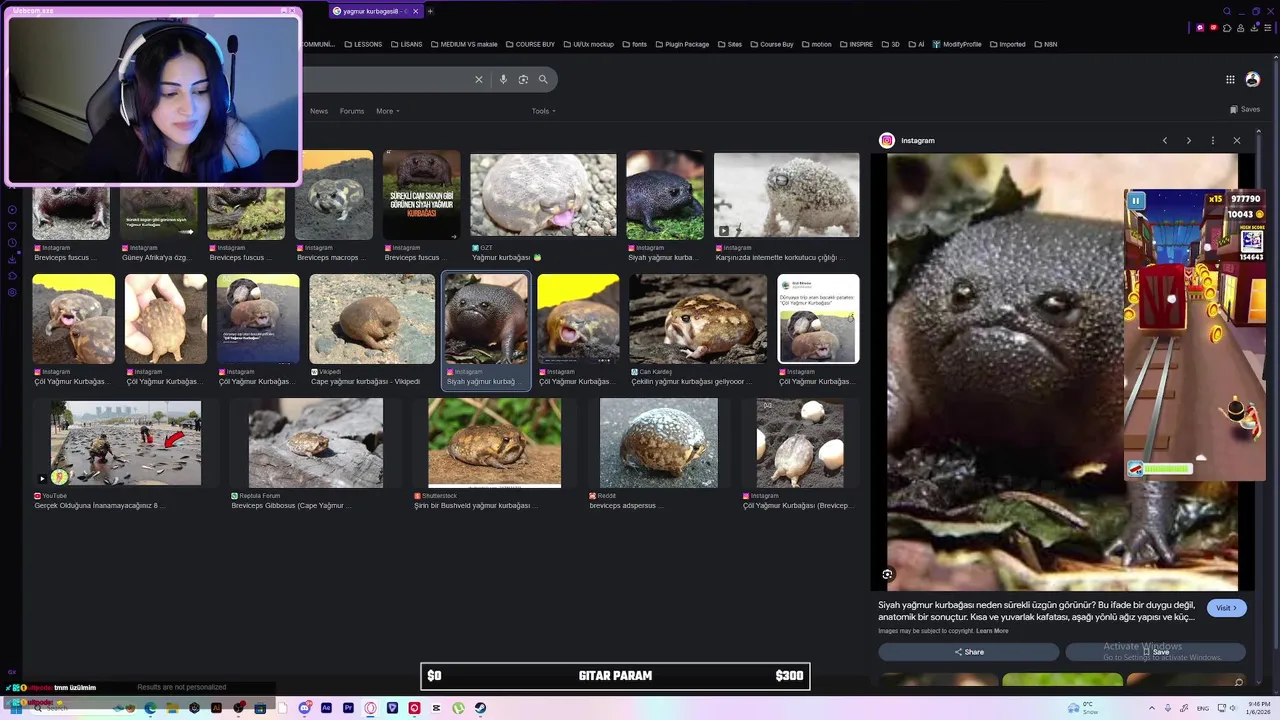Open the weather widget showing 0°C Snow

(x=1083, y=708)
